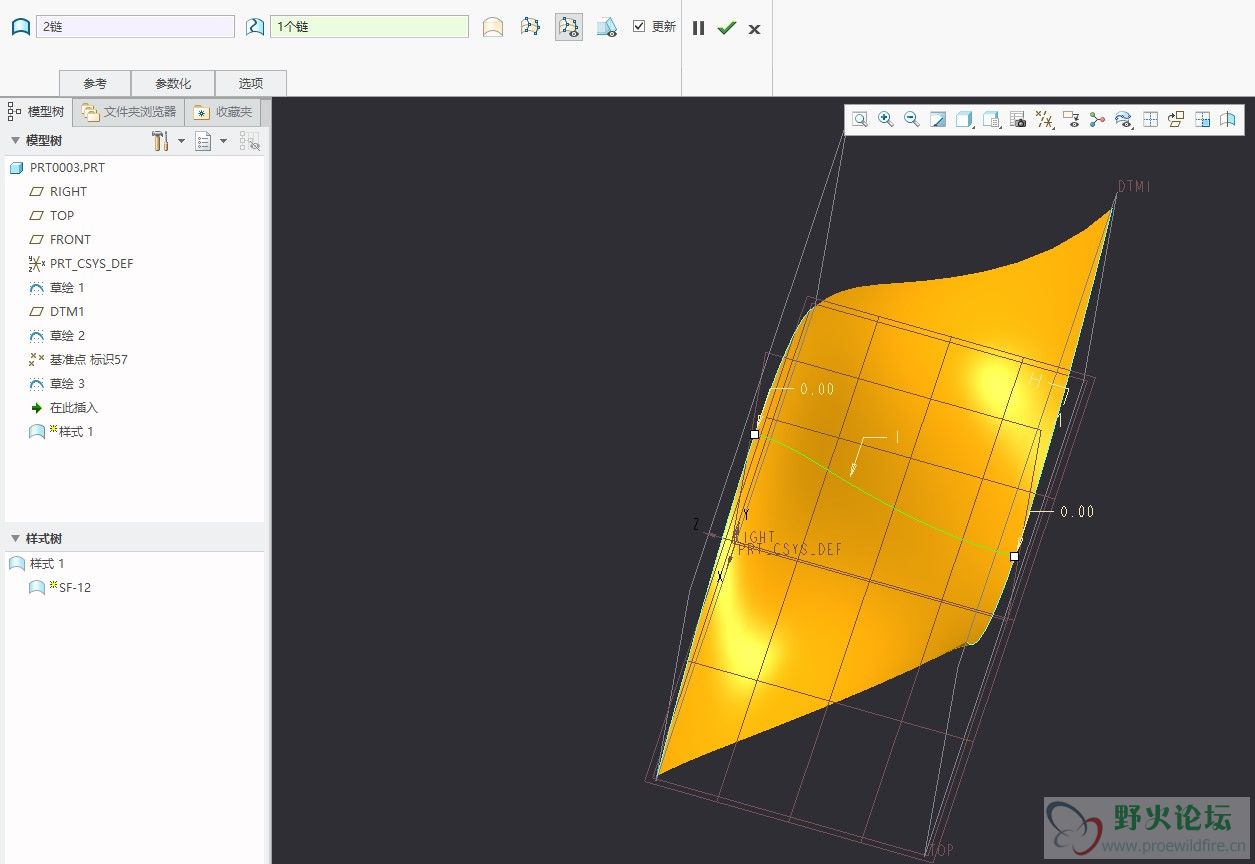Click the lower right 0.00 dimension label
Screen dimensions: 1255x864
point(1077,511)
